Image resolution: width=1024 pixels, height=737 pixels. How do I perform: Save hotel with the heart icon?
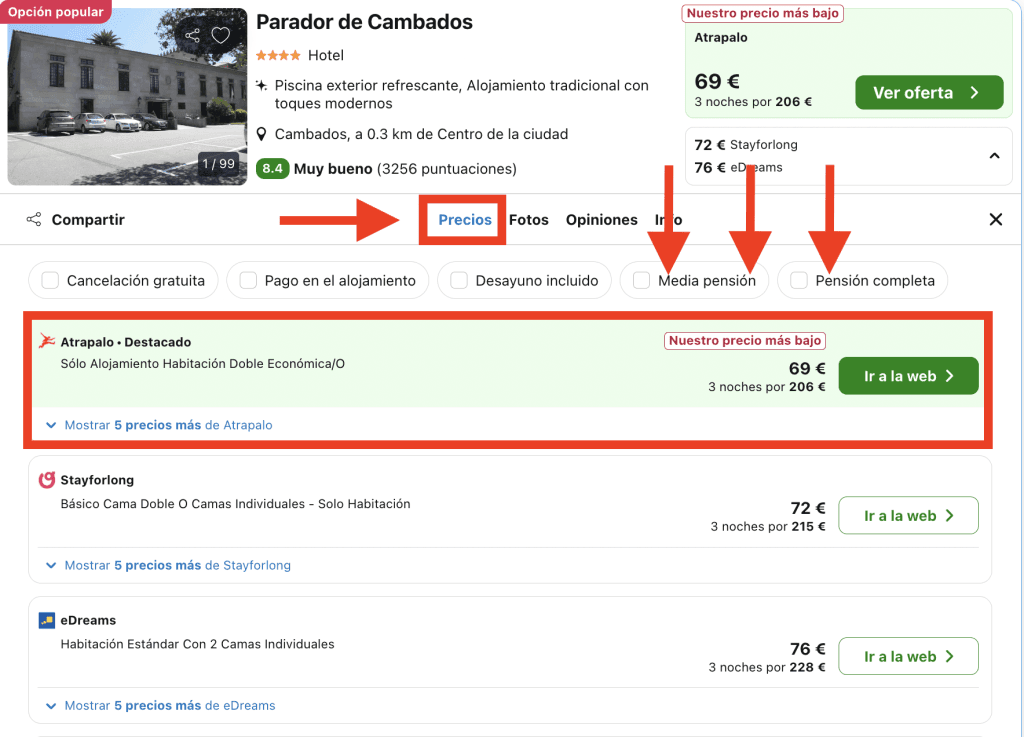[221, 36]
